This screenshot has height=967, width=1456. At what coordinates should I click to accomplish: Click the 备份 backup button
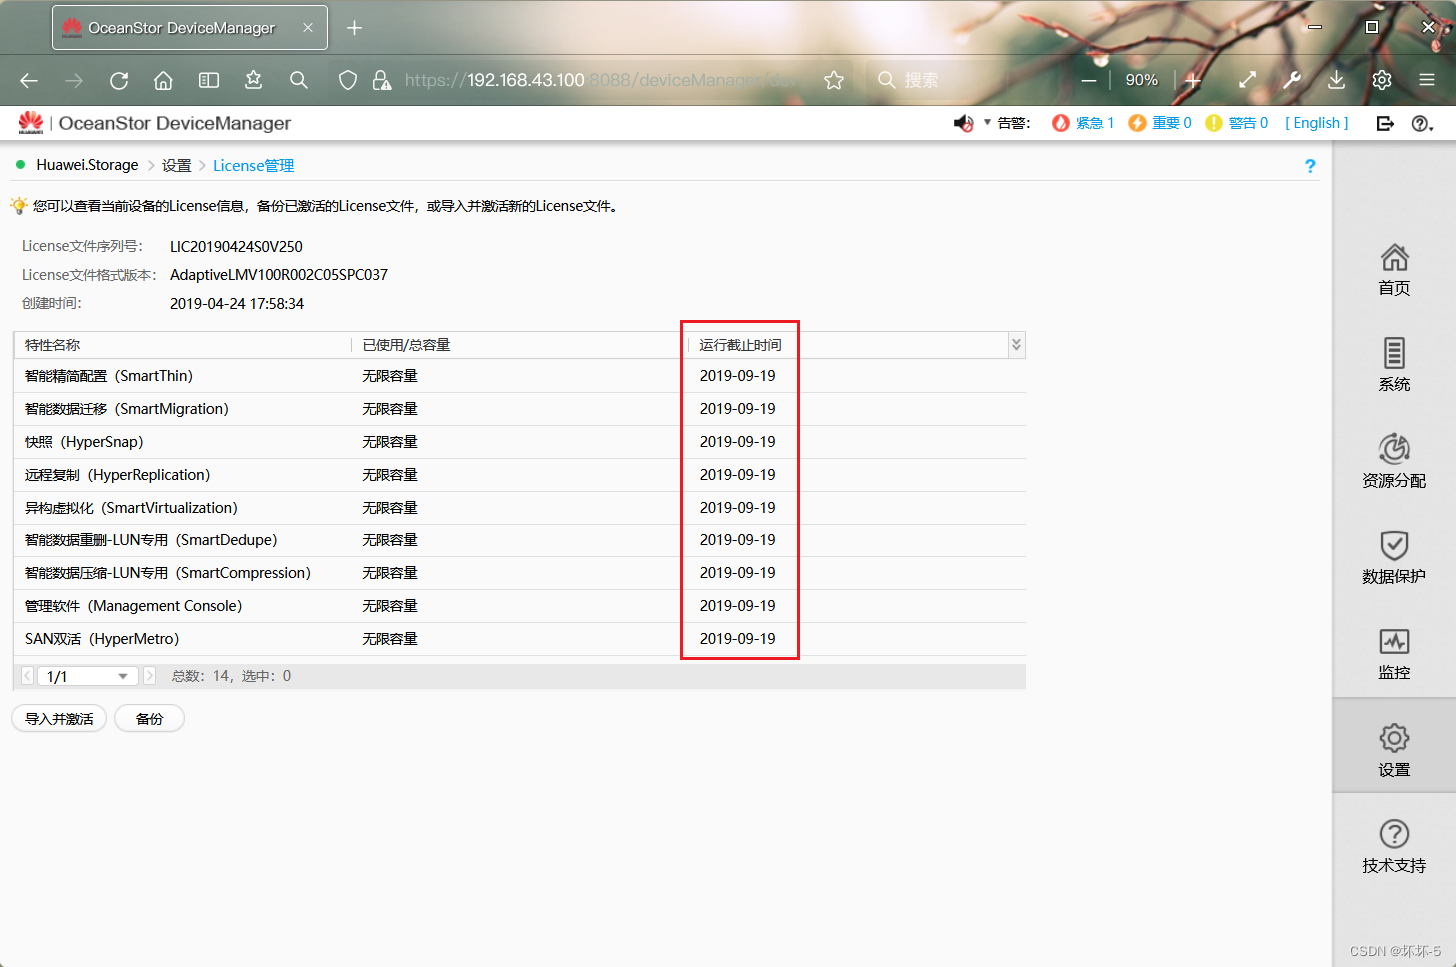tap(149, 719)
